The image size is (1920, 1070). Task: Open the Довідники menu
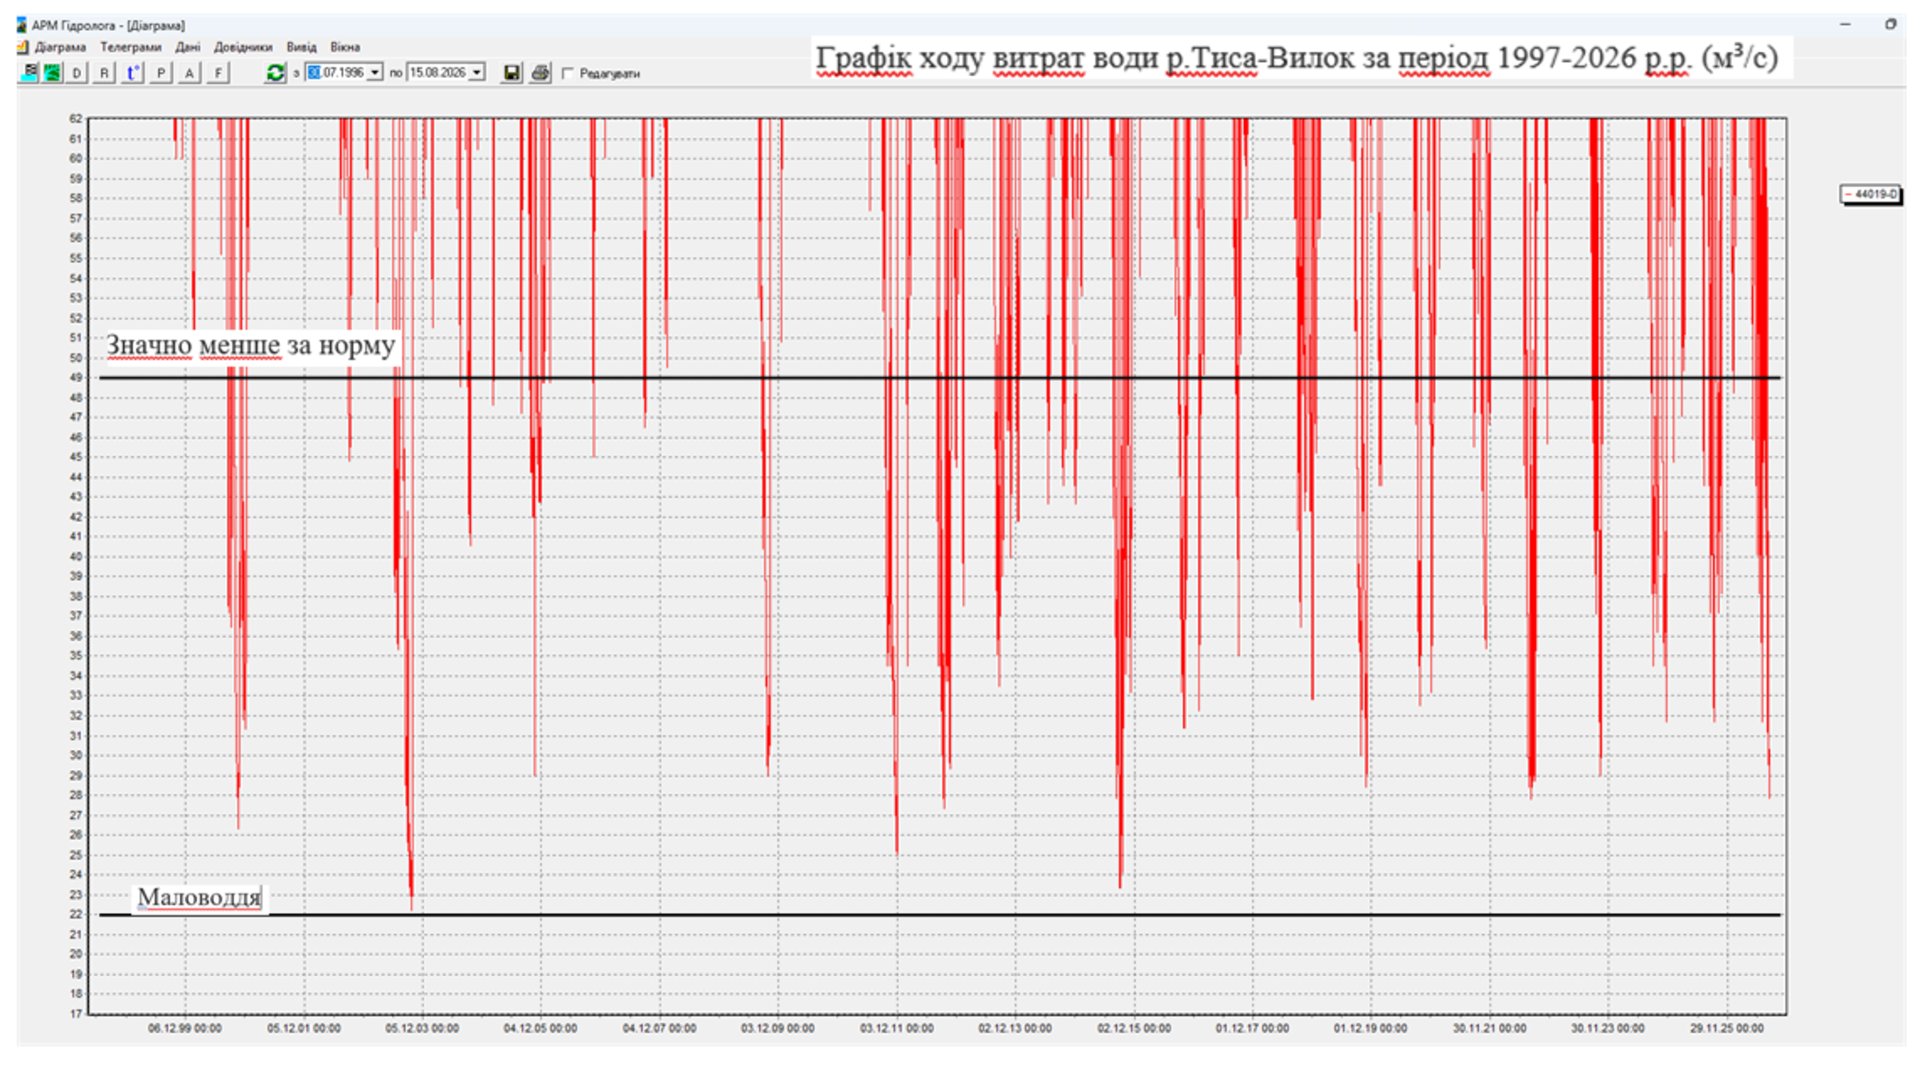(x=243, y=47)
